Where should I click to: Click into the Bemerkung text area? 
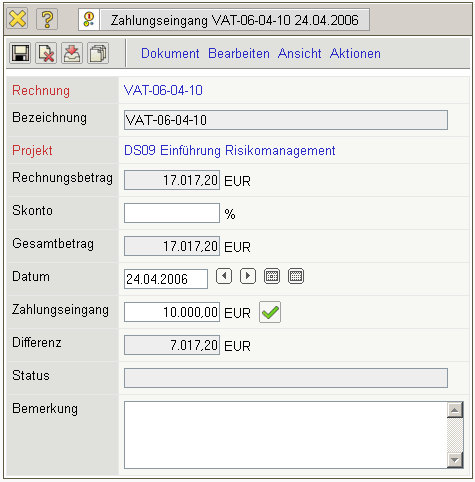click(285, 435)
